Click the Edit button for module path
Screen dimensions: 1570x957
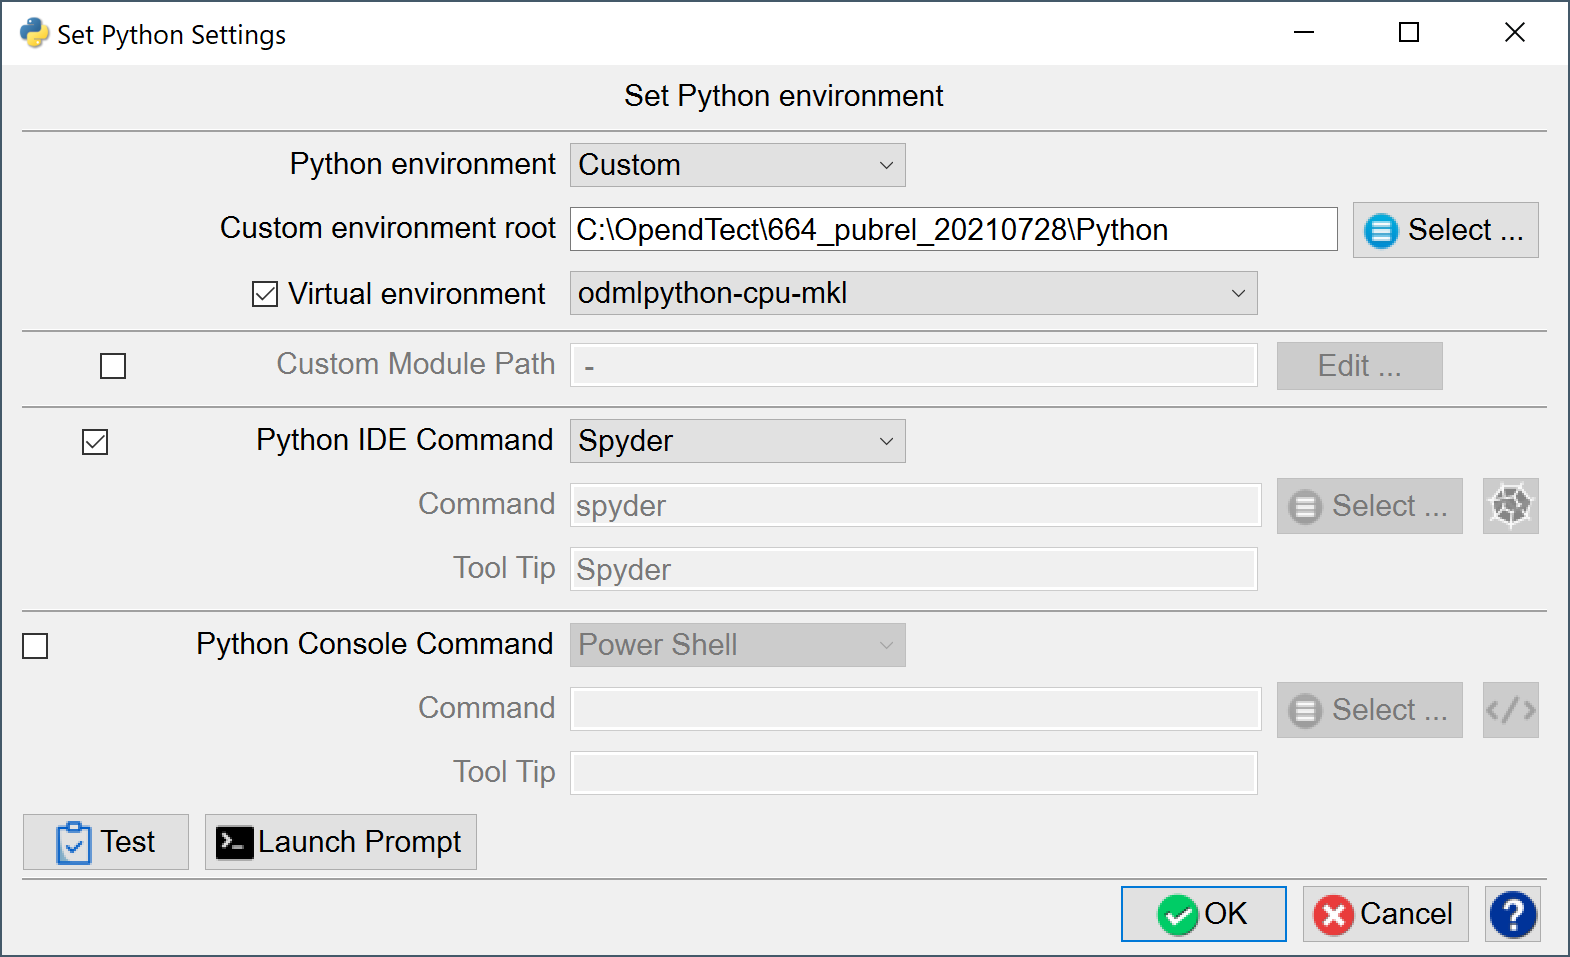tap(1359, 366)
